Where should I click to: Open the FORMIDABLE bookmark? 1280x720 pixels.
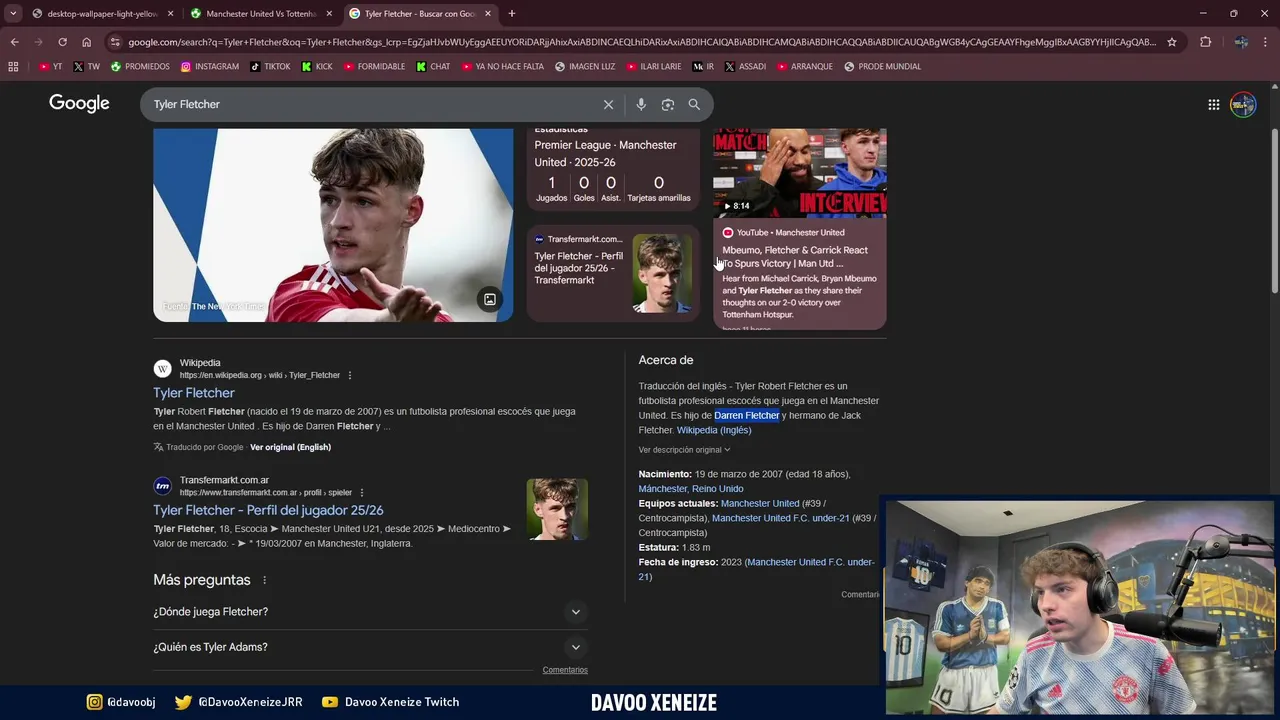[374, 66]
